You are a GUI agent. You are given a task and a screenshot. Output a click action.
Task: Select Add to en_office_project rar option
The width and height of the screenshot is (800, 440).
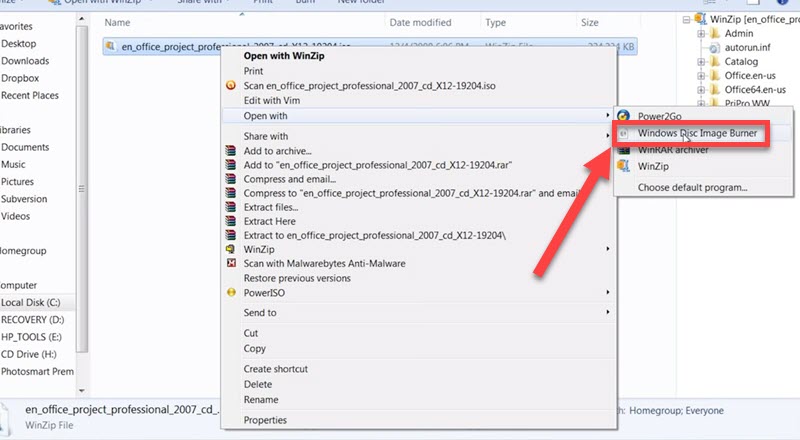point(378,165)
